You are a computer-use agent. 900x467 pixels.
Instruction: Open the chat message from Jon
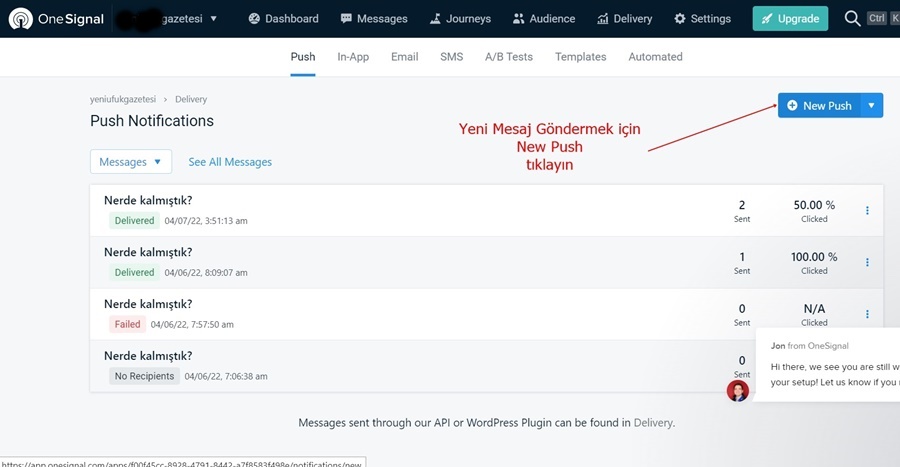pyautogui.click(x=828, y=365)
